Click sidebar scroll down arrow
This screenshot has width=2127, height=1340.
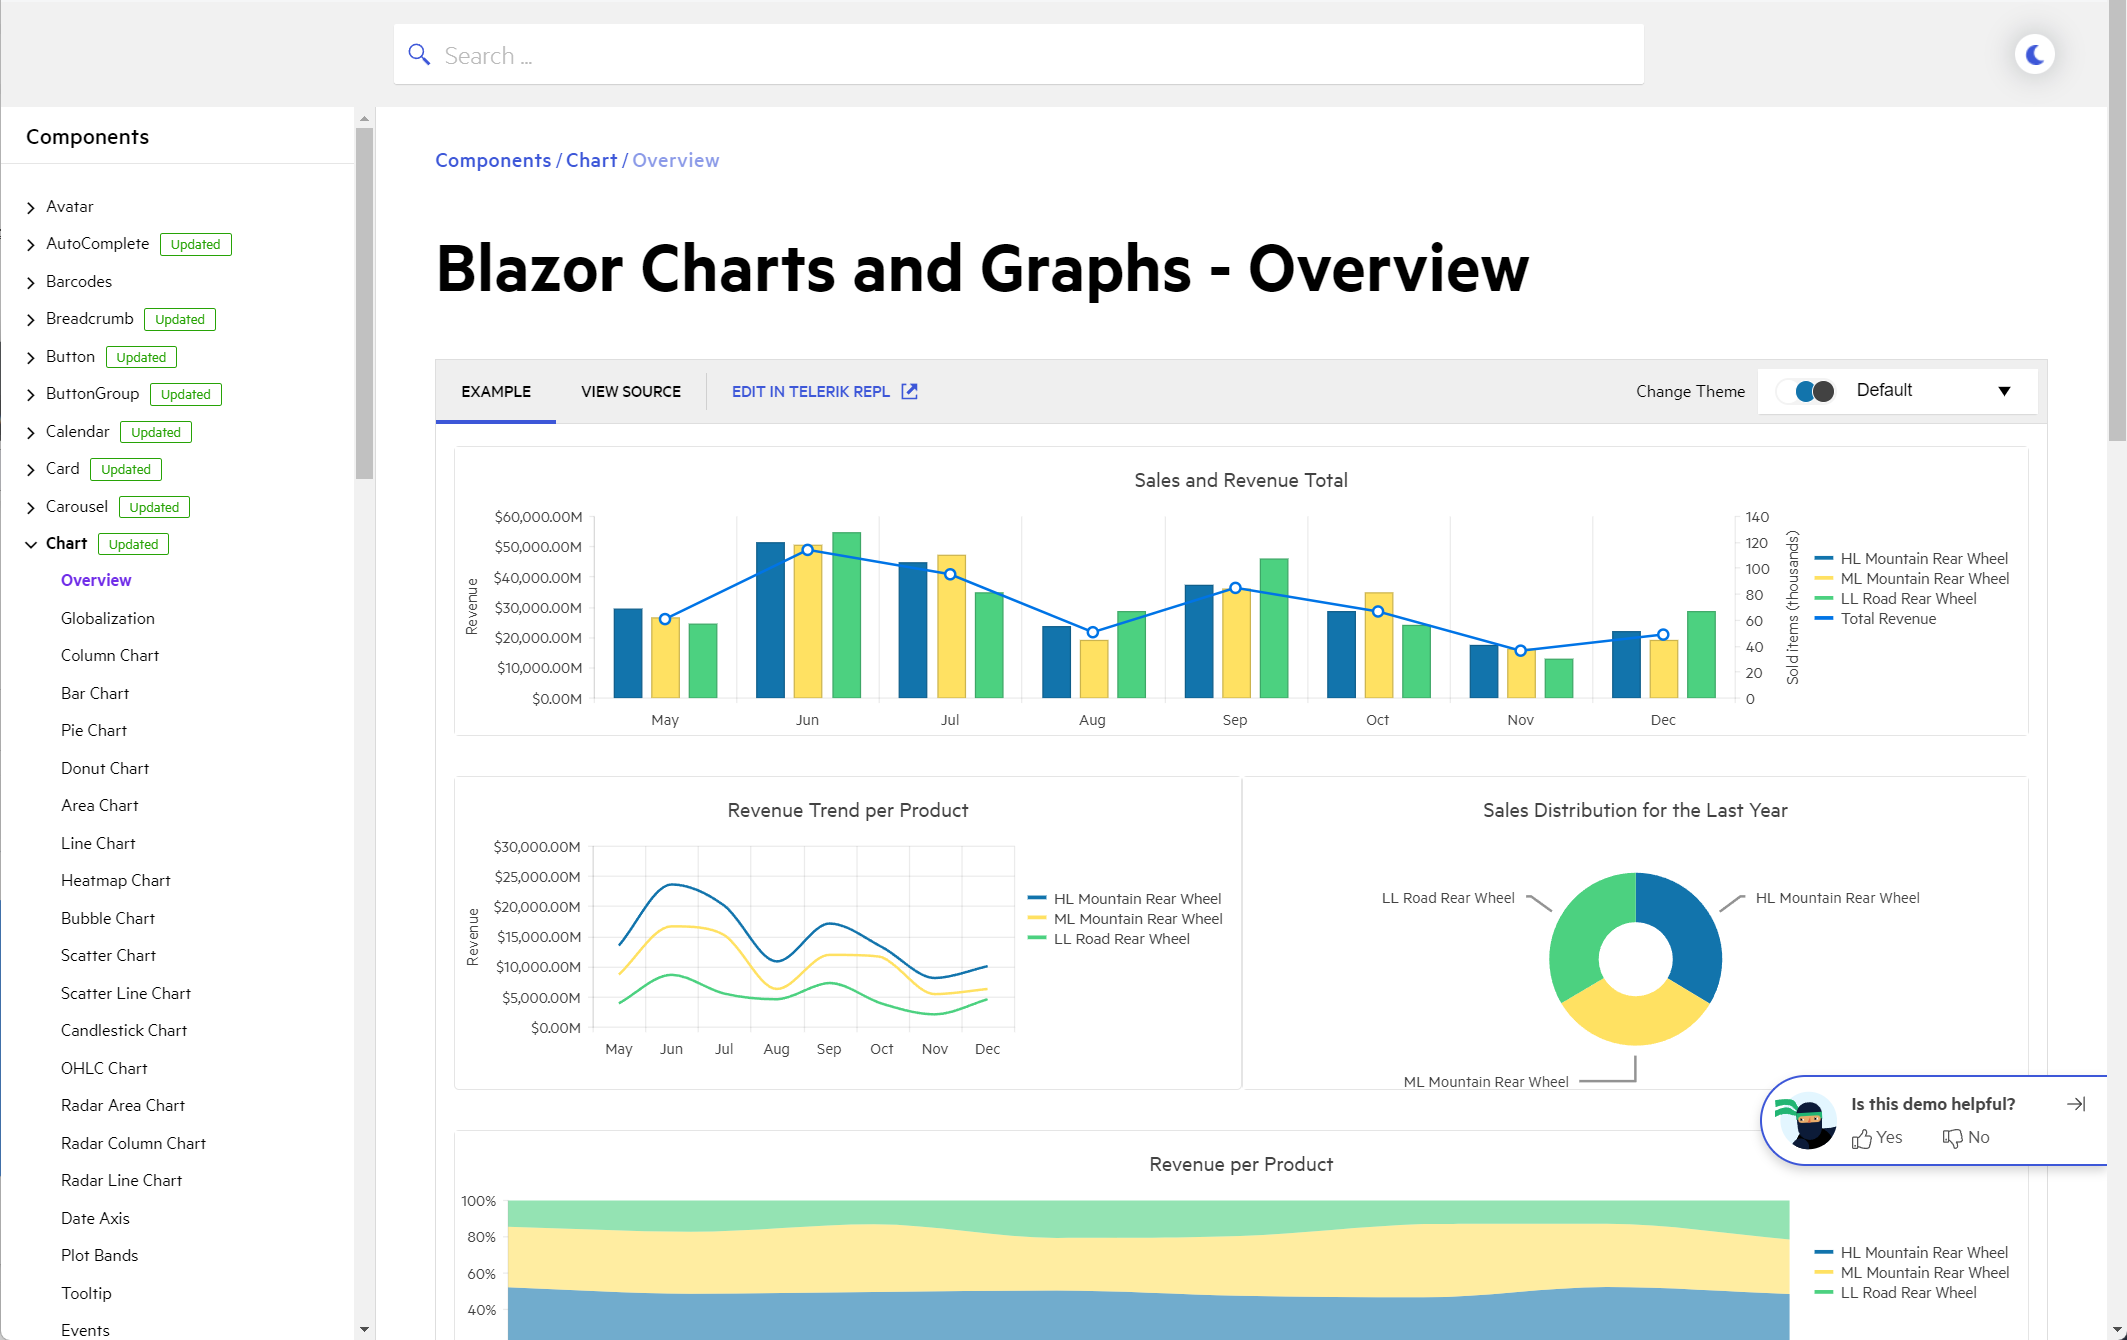pyautogui.click(x=364, y=1329)
